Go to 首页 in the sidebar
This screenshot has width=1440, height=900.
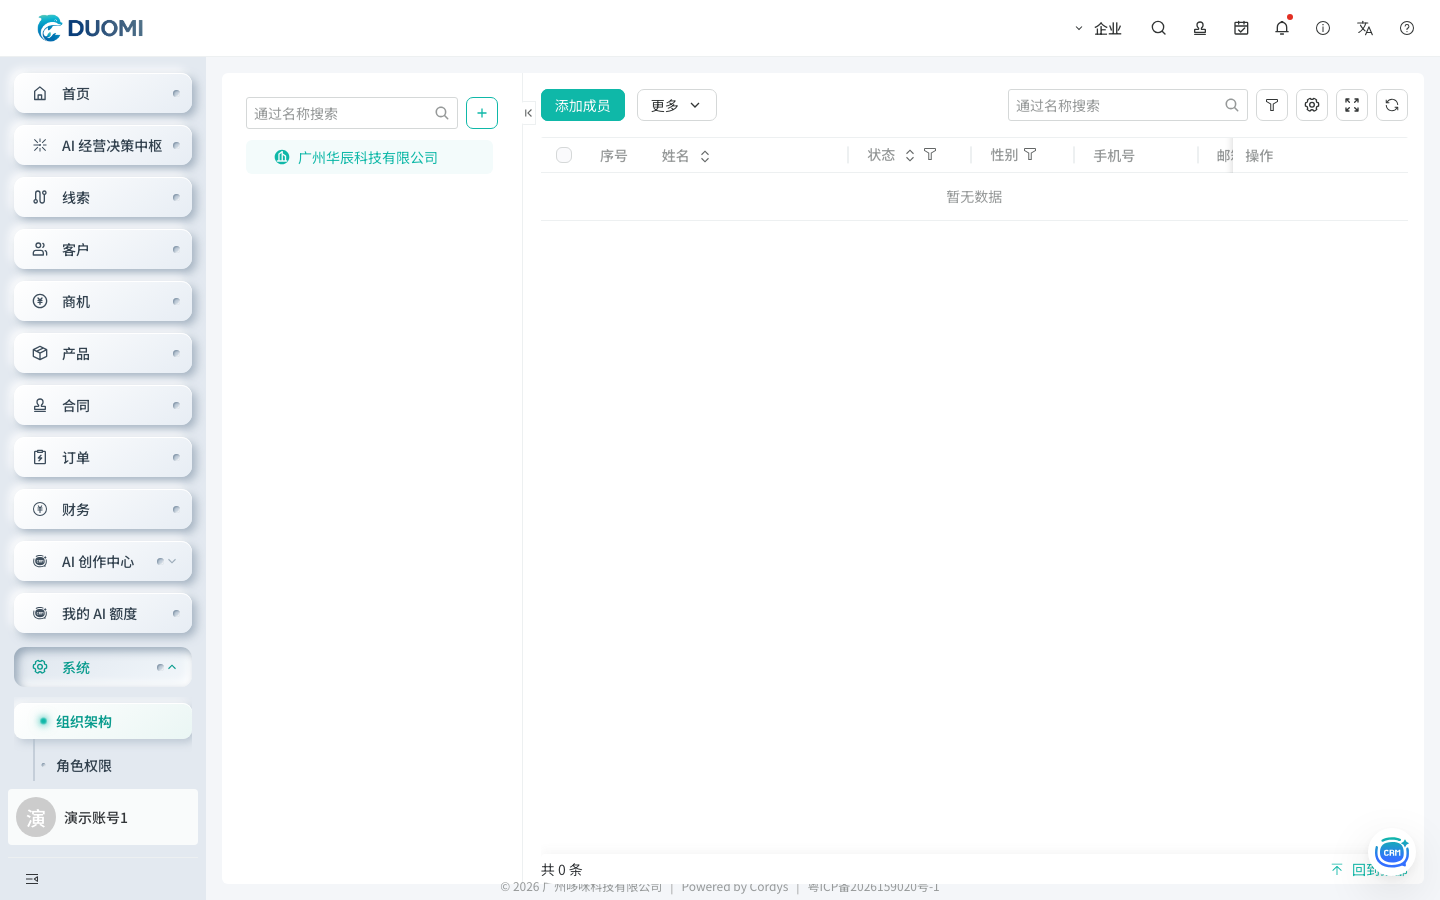tap(103, 93)
